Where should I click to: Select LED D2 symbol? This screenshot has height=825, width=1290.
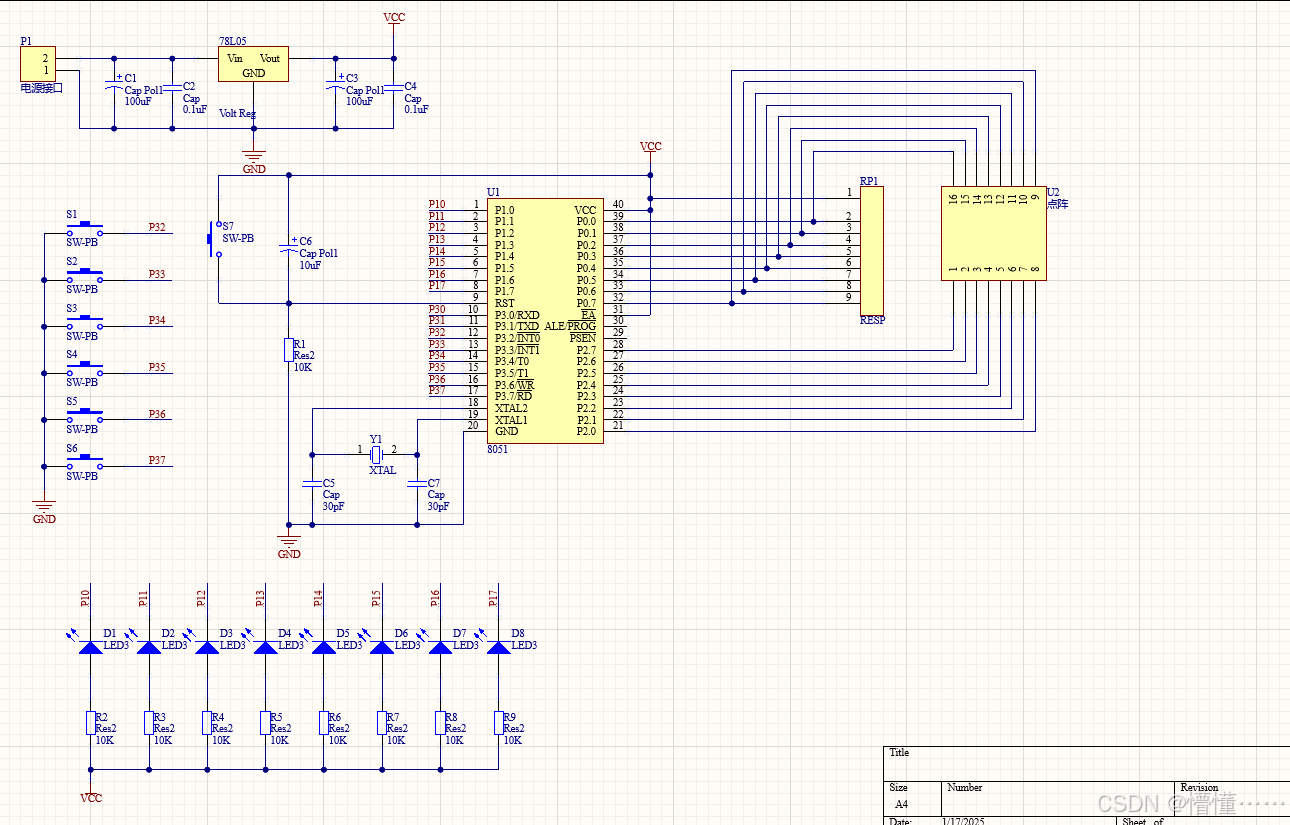coord(149,647)
